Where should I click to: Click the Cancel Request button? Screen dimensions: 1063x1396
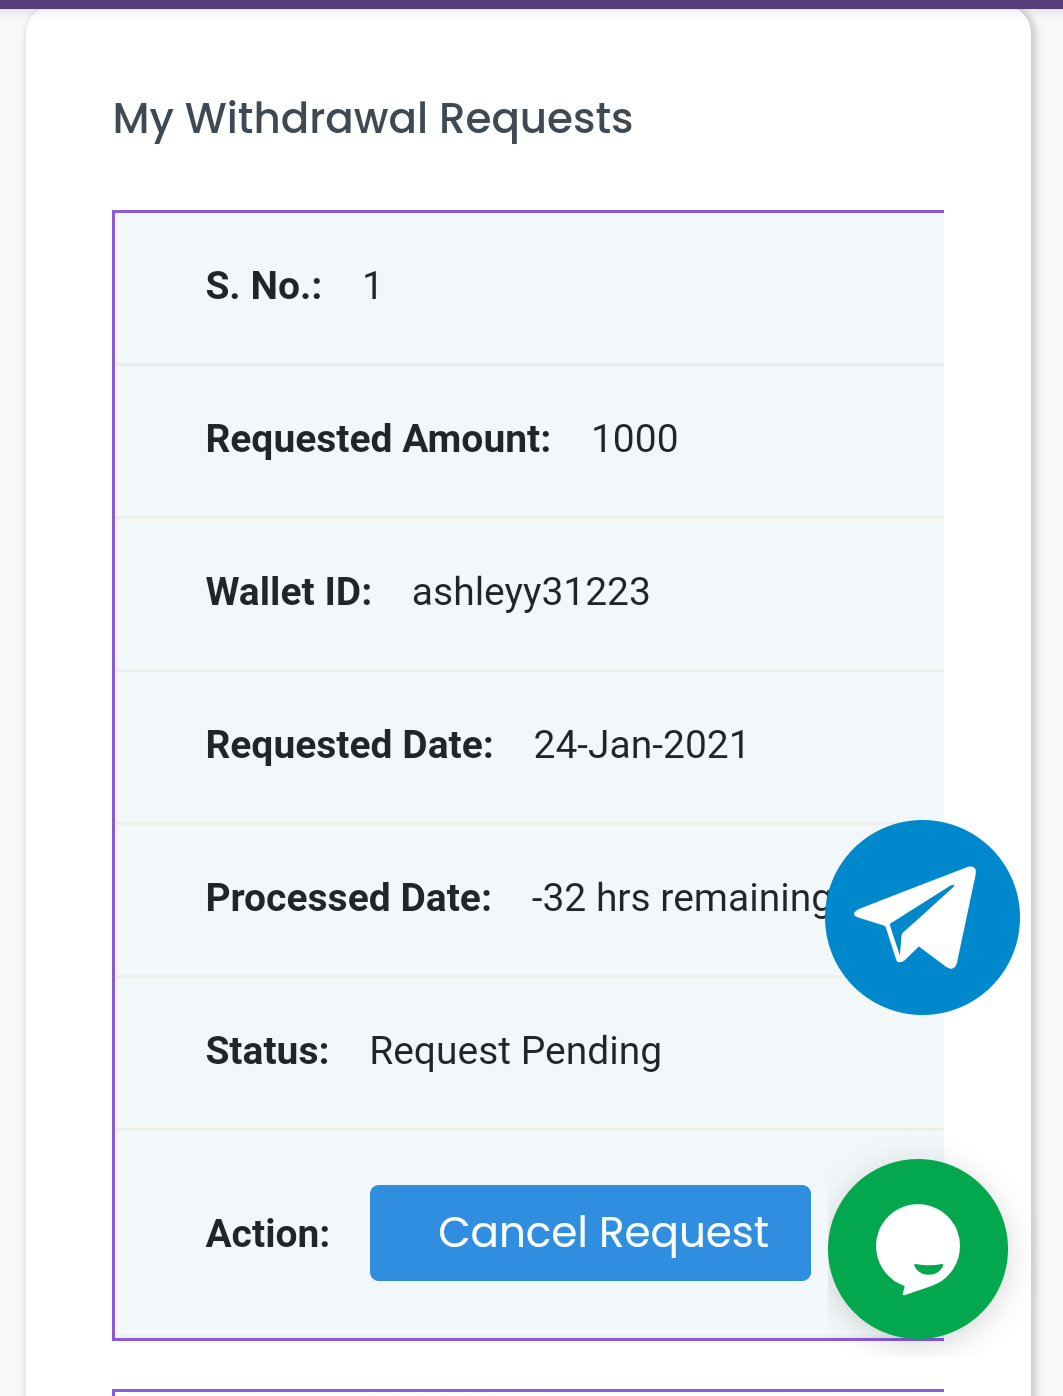(x=590, y=1233)
